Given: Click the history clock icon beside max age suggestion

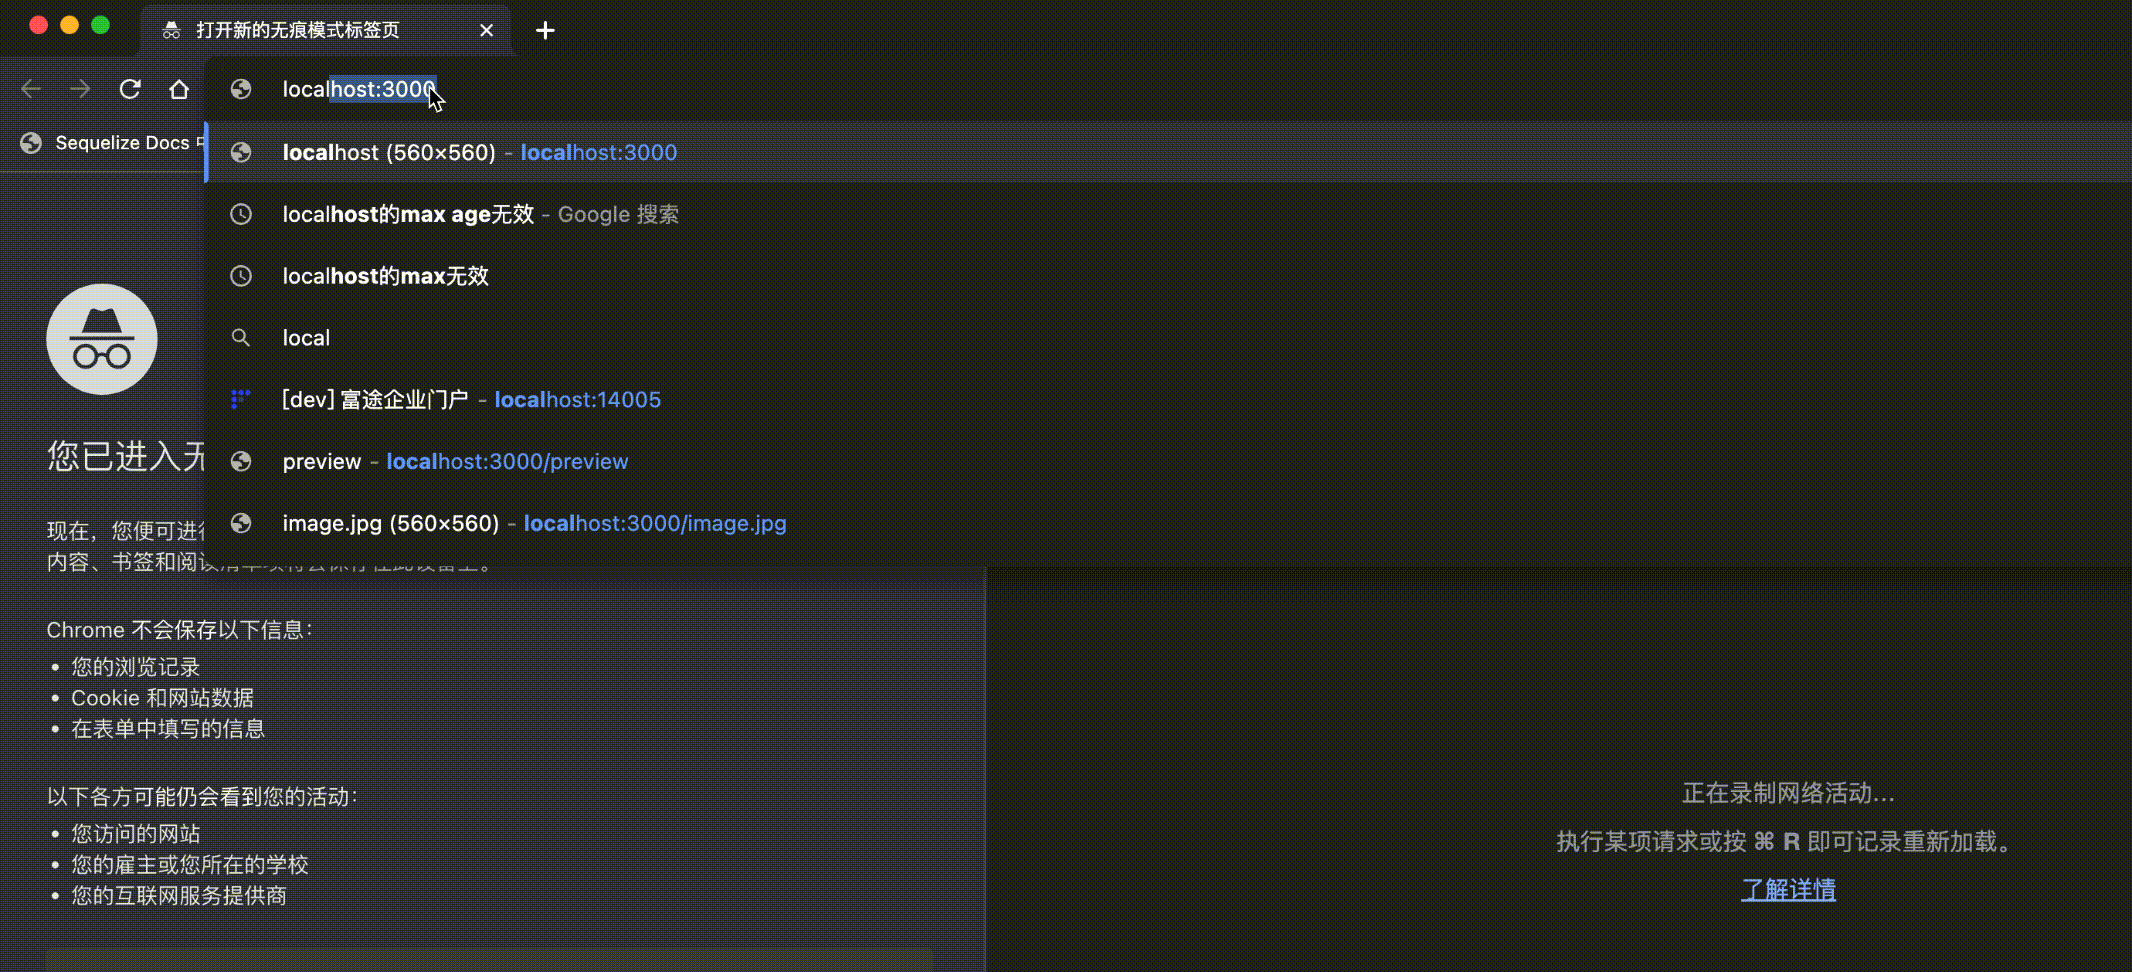Looking at the screenshot, I should (241, 214).
